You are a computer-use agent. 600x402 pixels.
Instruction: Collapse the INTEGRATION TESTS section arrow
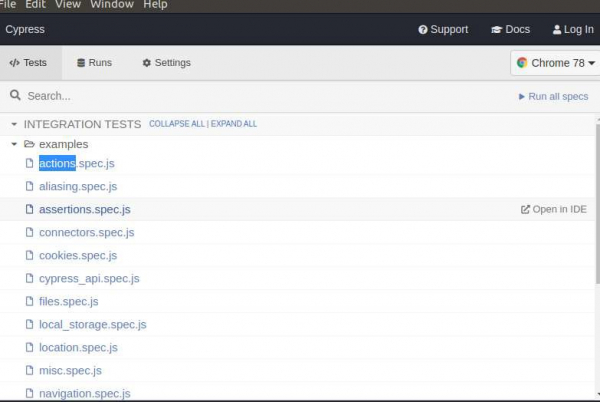[14, 124]
